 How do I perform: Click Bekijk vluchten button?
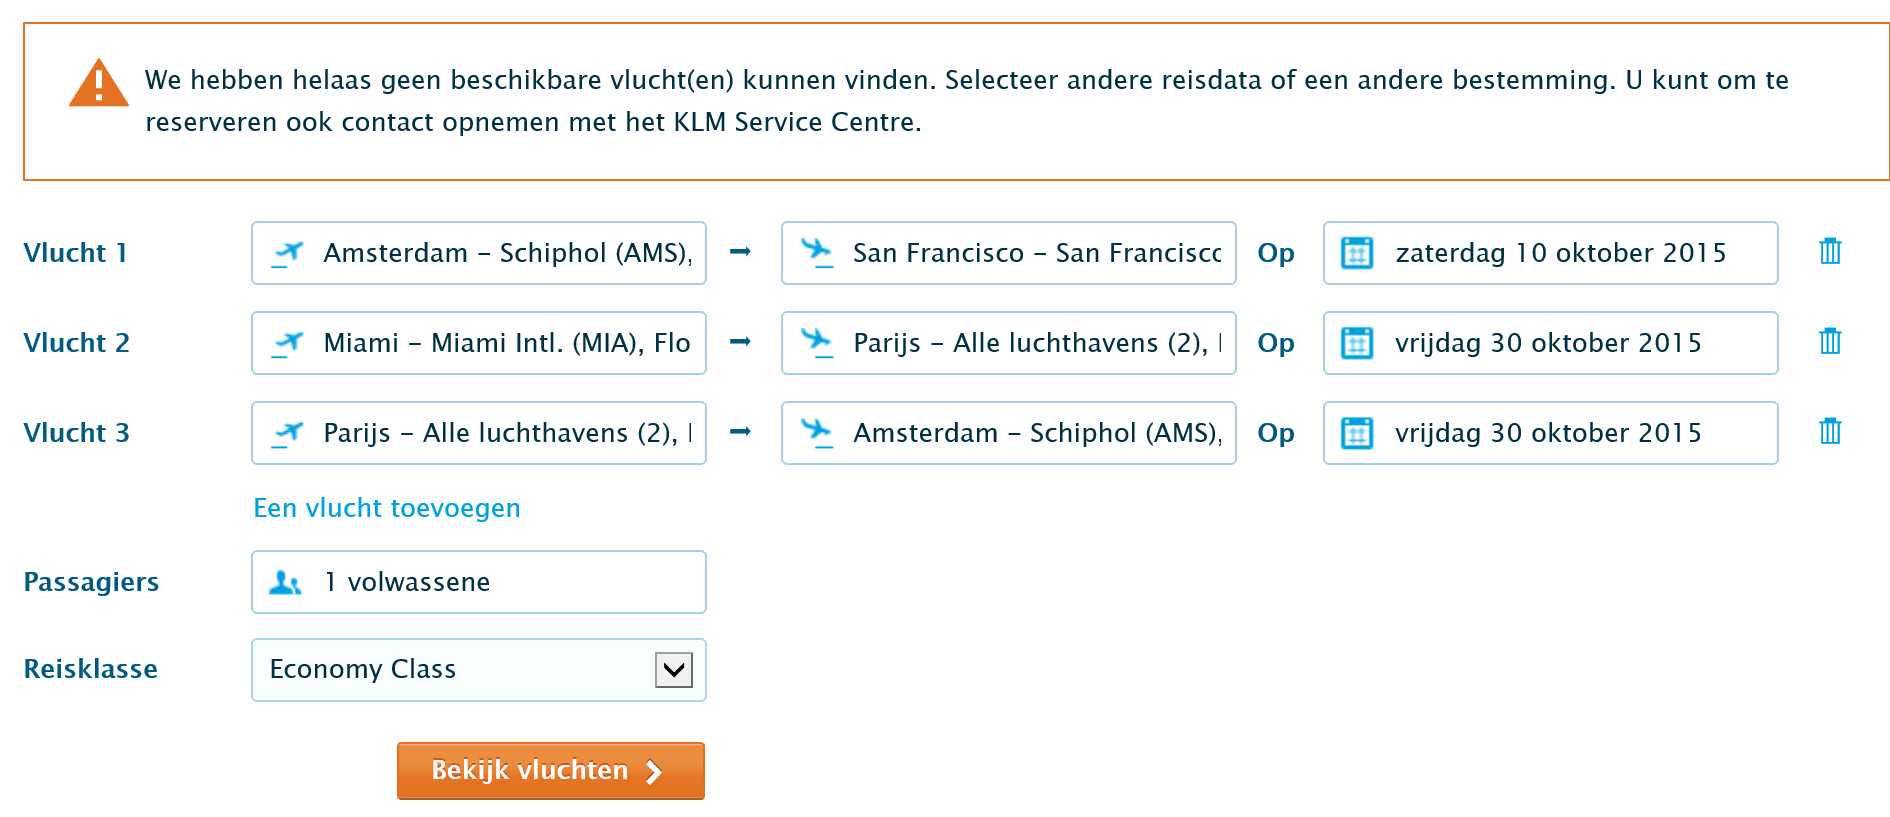(x=550, y=771)
